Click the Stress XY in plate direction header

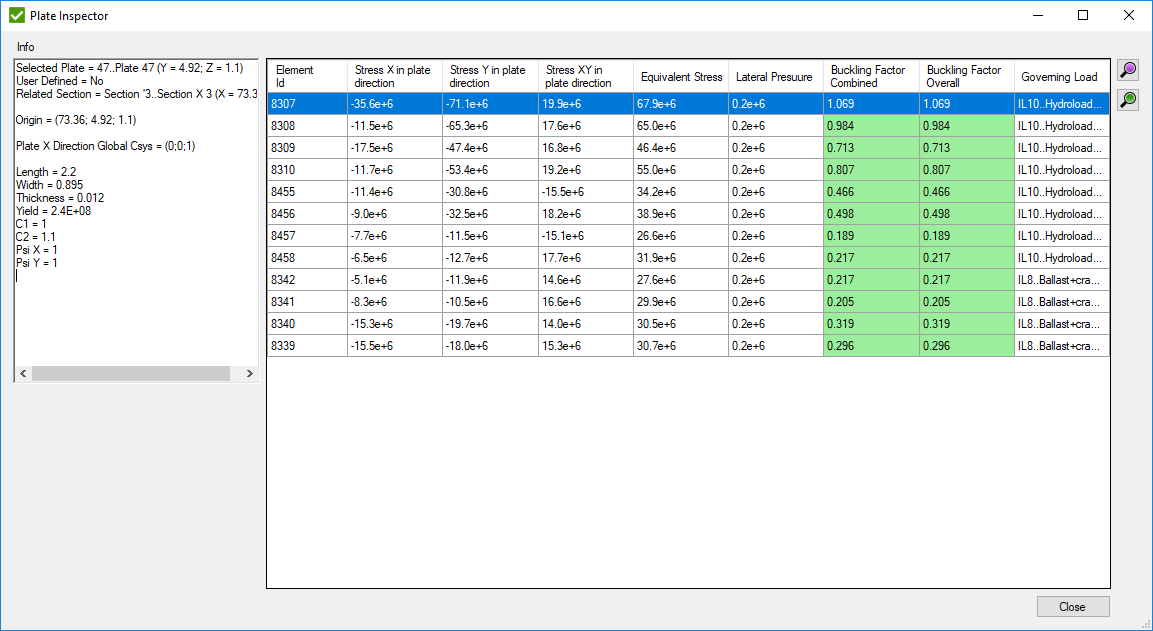[585, 76]
